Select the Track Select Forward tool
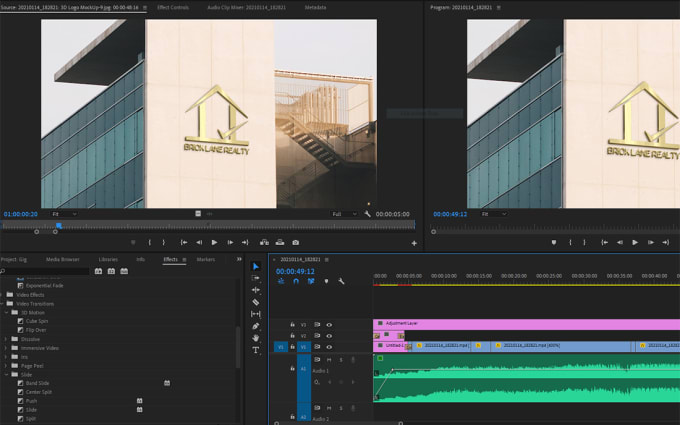The image size is (680, 425). [256, 278]
